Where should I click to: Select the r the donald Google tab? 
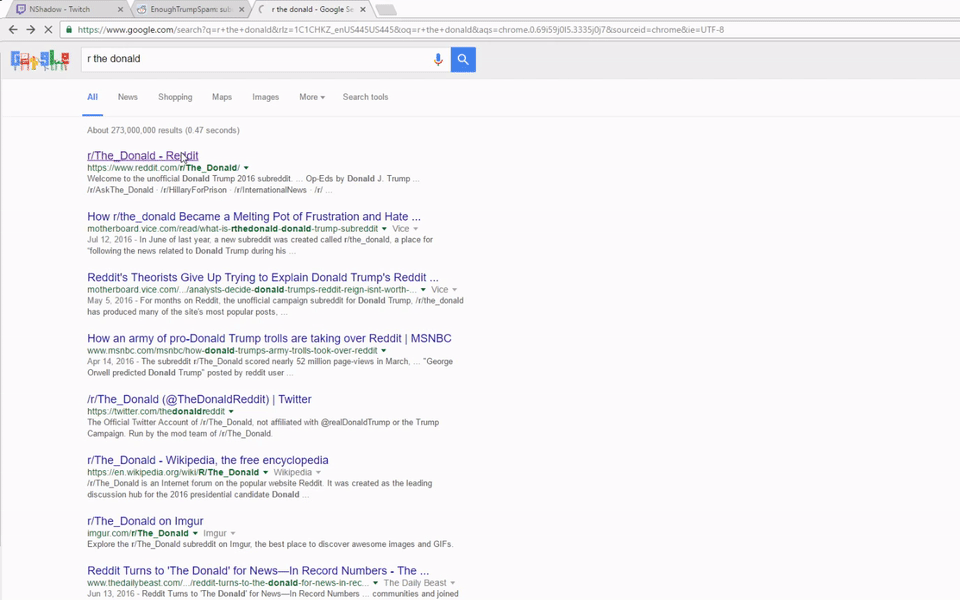pos(312,9)
